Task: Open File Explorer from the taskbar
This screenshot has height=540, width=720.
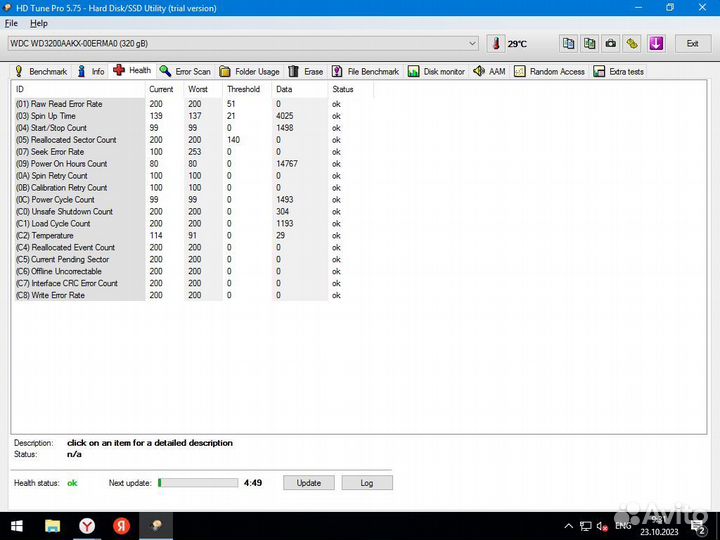Action: click(x=52, y=526)
